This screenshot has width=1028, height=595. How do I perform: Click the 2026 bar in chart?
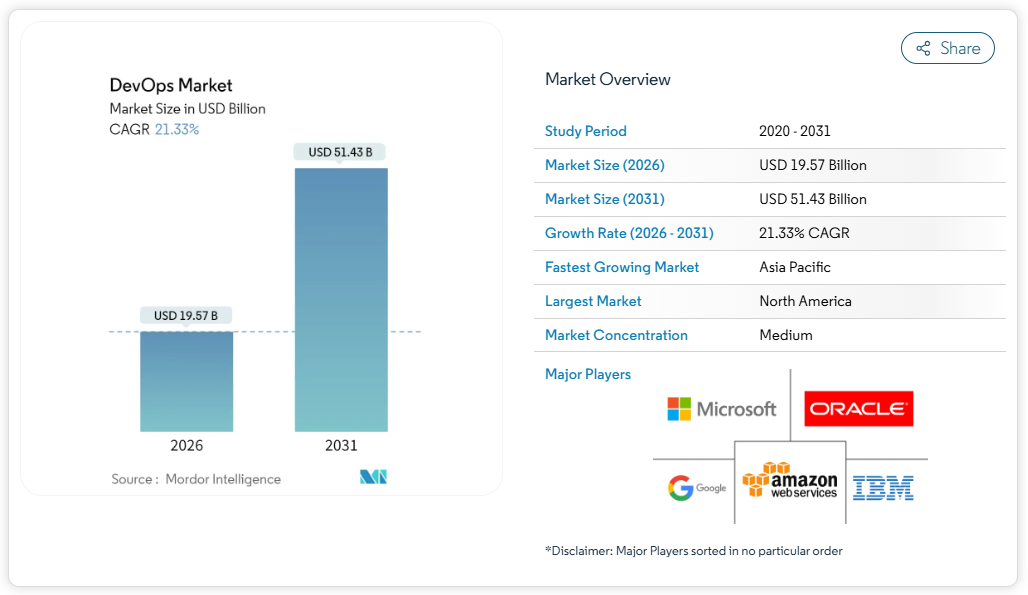pyautogui.click(x=186, y=381)
